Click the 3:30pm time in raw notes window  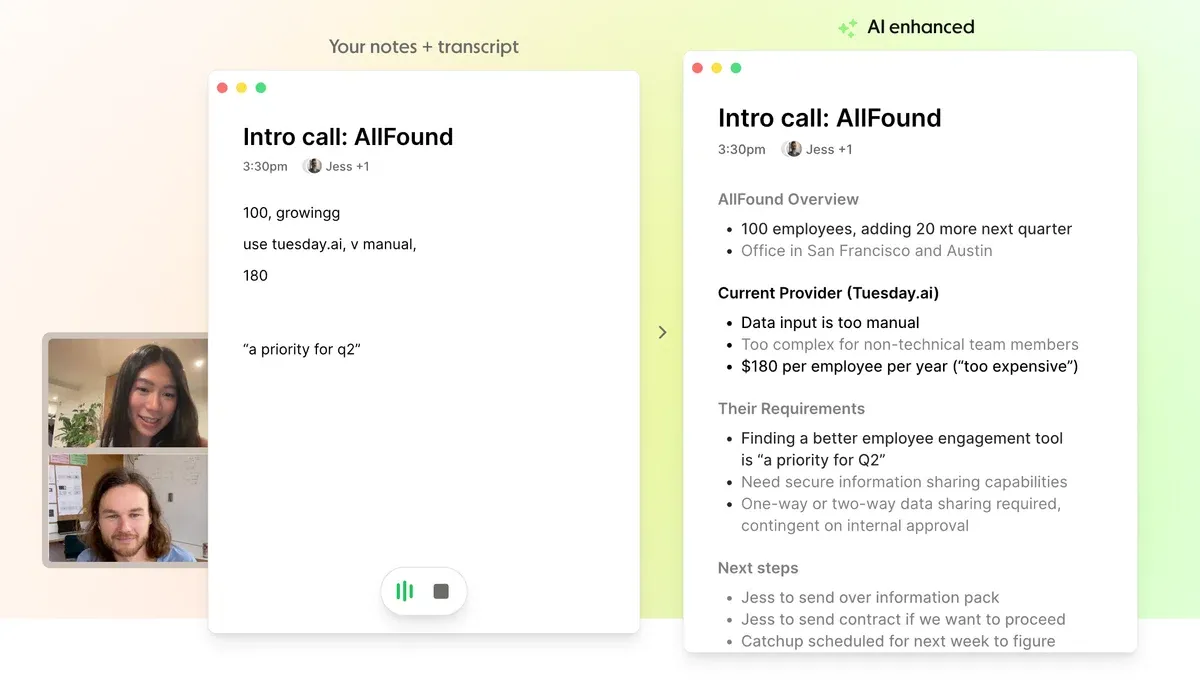point(265,166)
